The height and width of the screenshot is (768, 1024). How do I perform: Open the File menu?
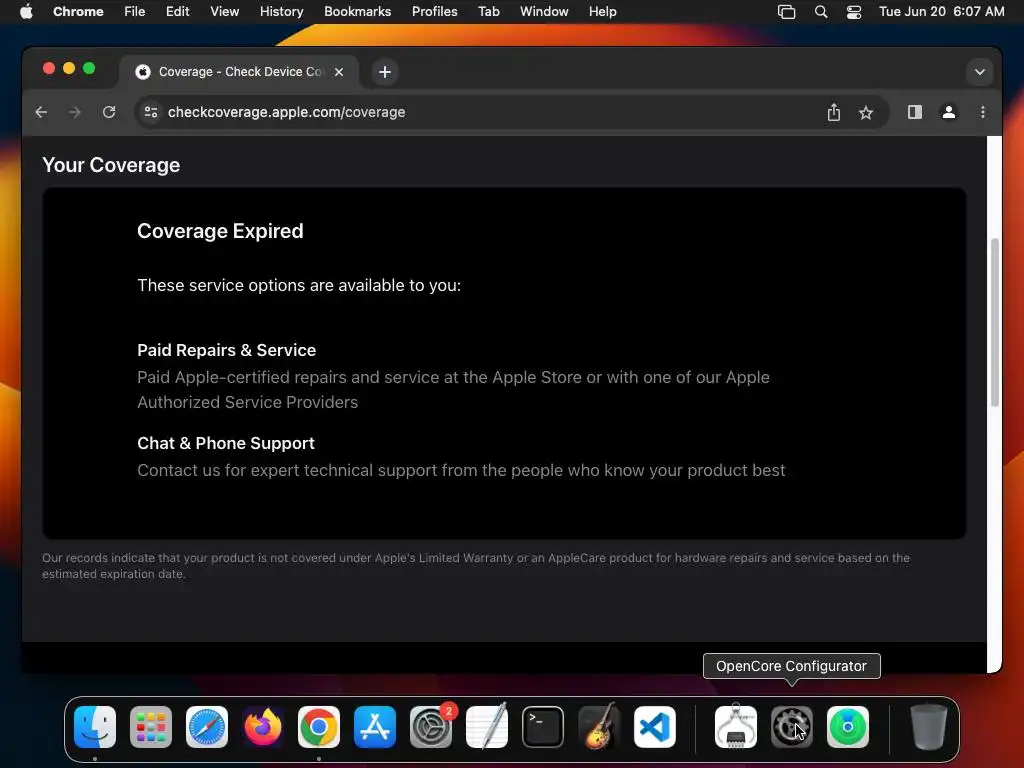pos(135,11)
